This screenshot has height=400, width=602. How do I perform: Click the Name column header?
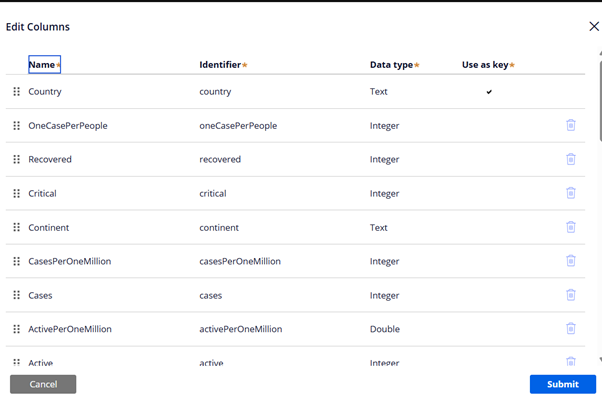(43, 65)
